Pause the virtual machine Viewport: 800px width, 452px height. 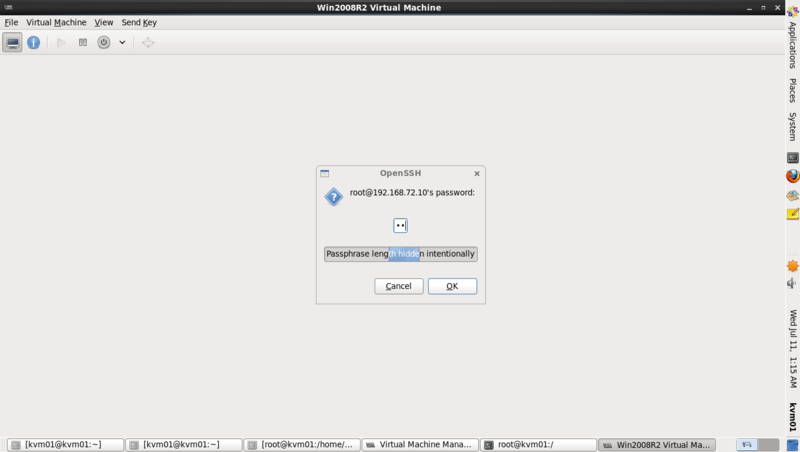click(x=83, y=42)
